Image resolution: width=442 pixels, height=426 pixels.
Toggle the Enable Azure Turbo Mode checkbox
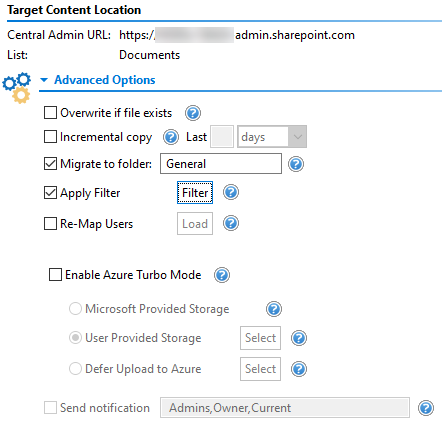55,275
